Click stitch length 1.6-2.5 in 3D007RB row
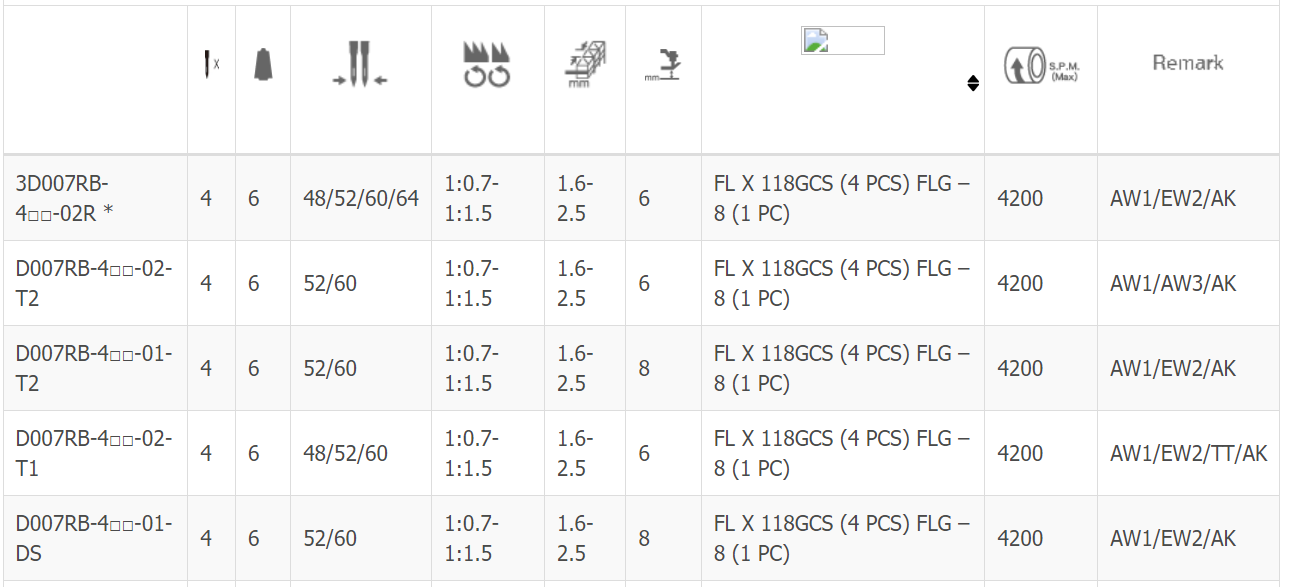Image resolution: width=1290 pixels, height=587 pixels. click(x=575, y=198)
